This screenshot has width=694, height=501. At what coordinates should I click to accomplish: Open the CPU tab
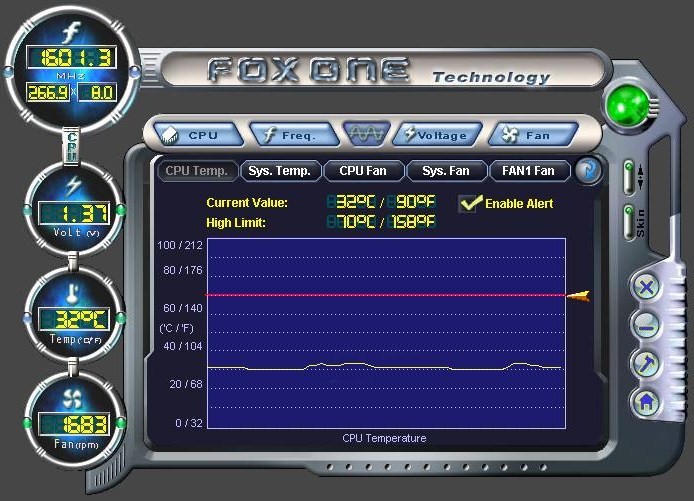pos(198,135)
